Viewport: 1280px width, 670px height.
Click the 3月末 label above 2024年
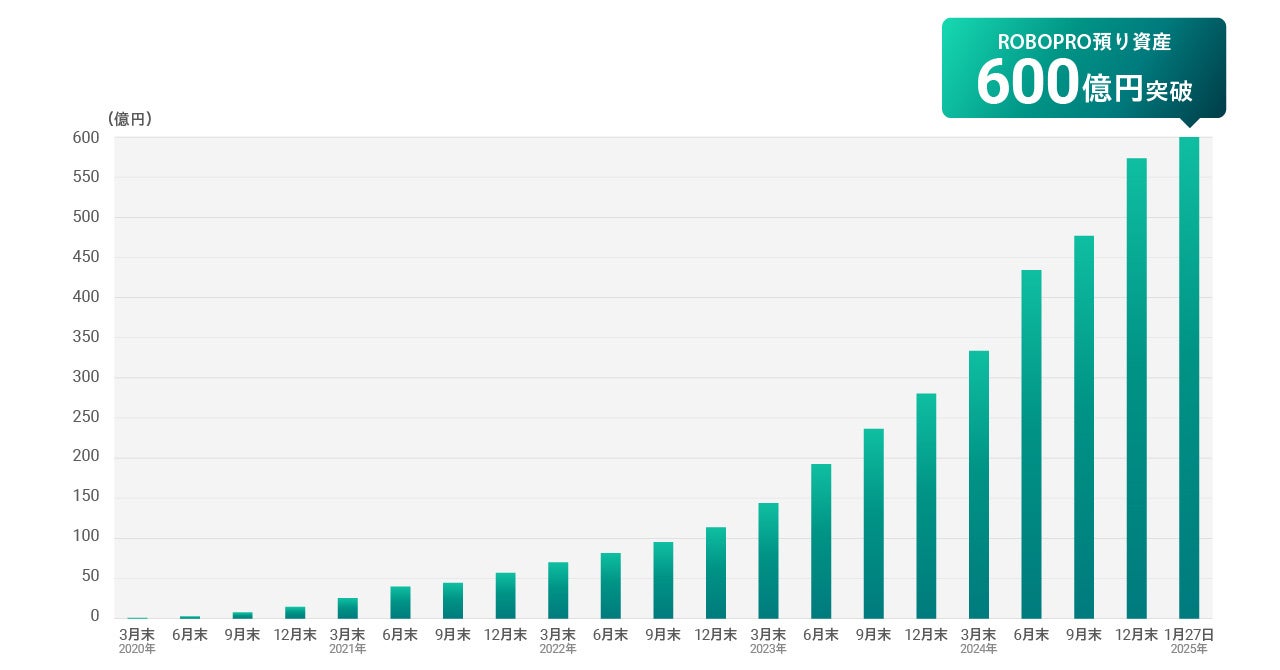pyautogui.click(x=978, y=634)
